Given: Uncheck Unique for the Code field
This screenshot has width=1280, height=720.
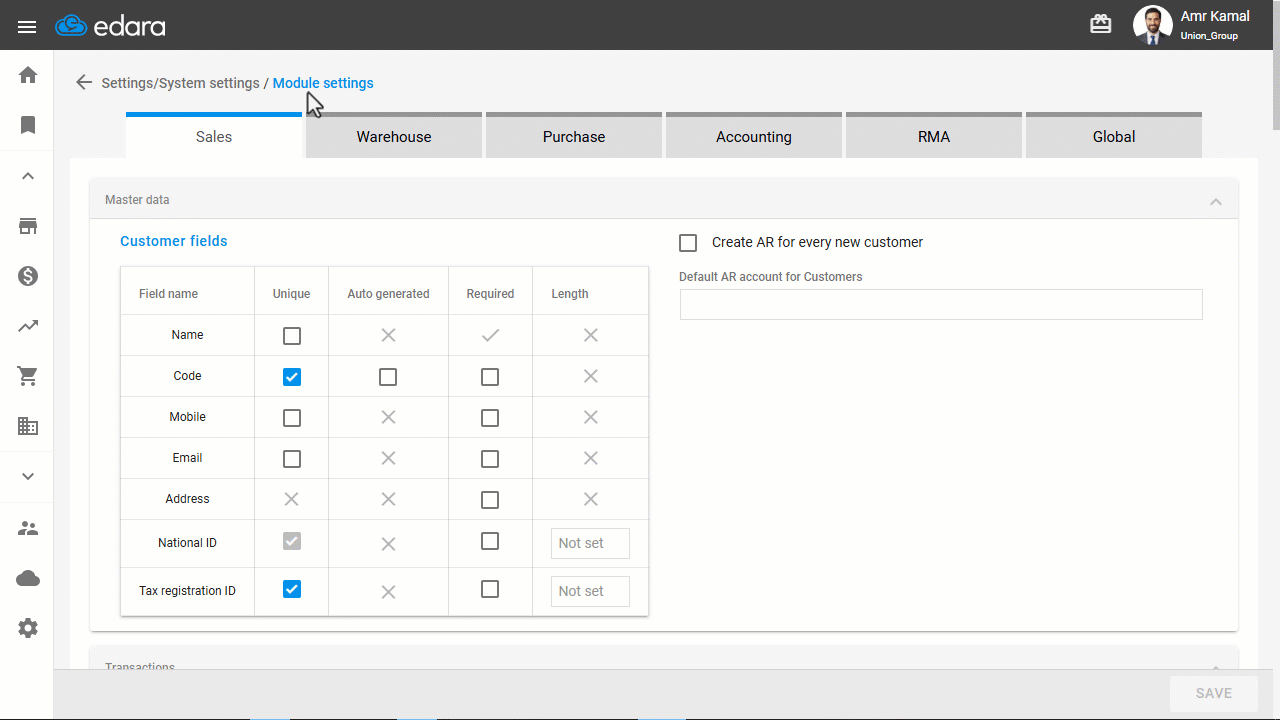Looking at the screenshot, I should pyautogui.click(x=292, y=377).
